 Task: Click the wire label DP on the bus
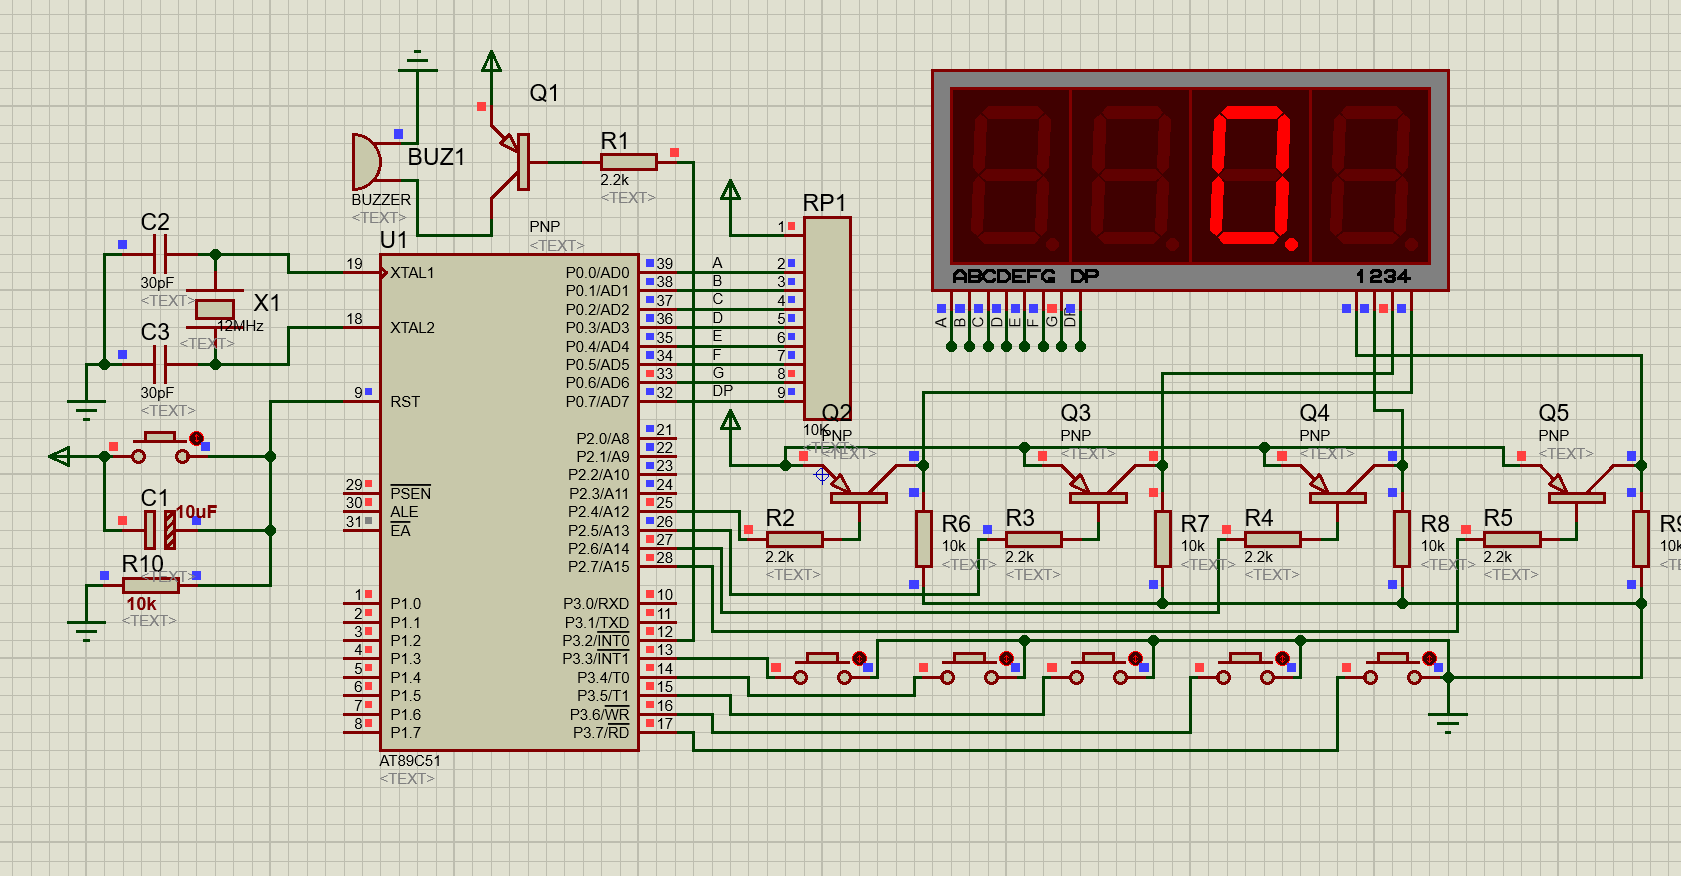(722, 391)
